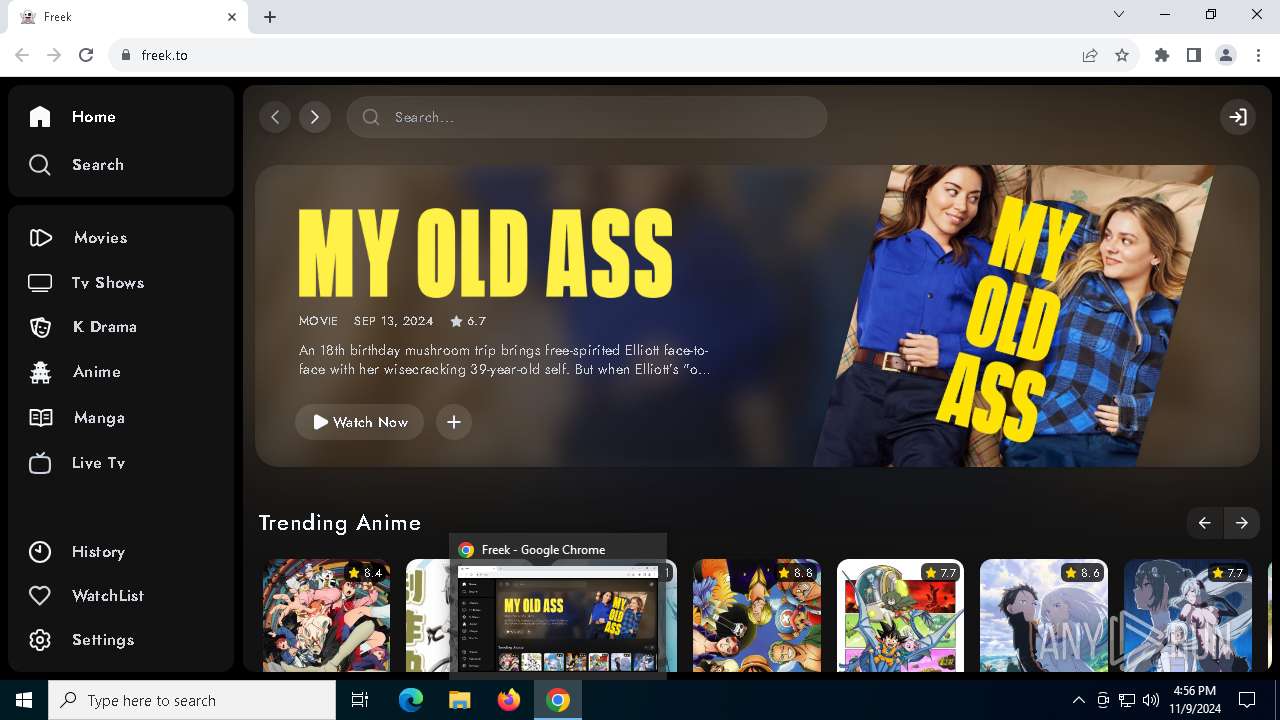This screenshot has height=720, width=1280.
Task: Open the network icon in system tray
Action: (1127, 700)
